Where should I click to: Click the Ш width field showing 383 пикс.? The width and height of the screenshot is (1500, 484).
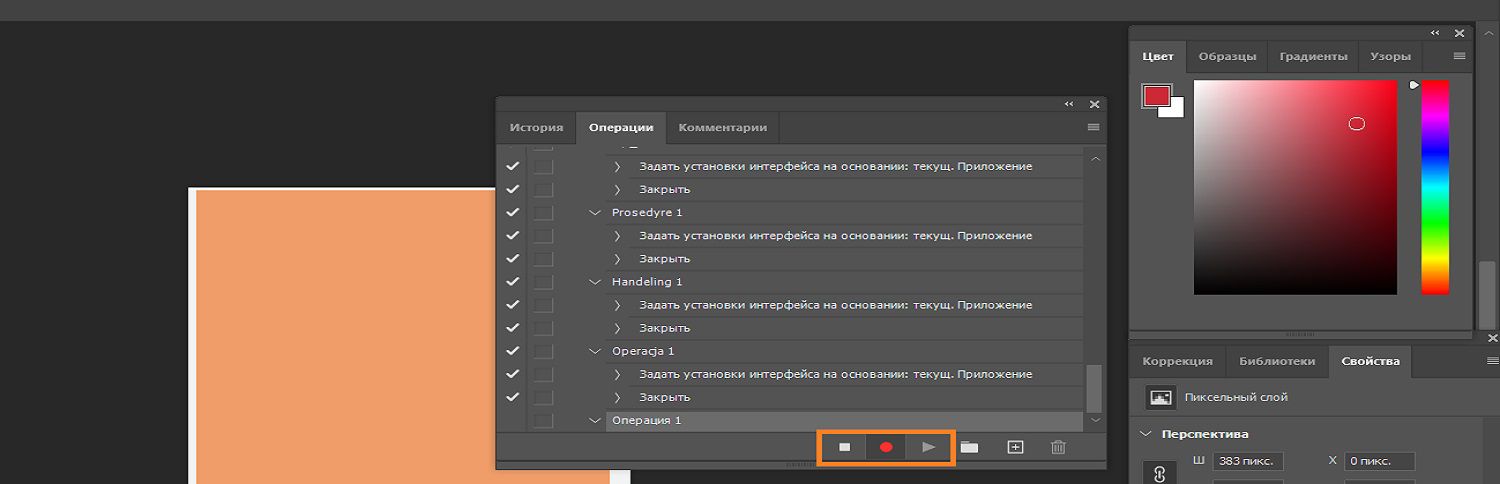click(1248, 461)
